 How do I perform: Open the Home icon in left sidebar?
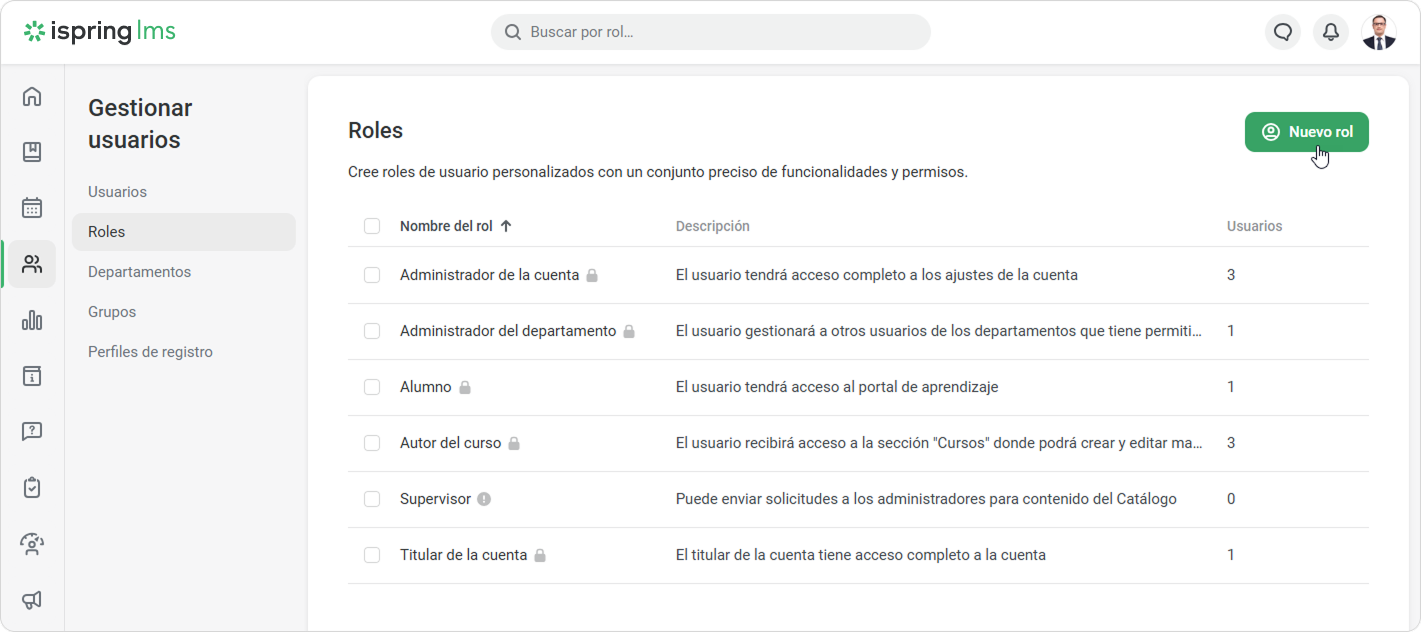(32, 97)
